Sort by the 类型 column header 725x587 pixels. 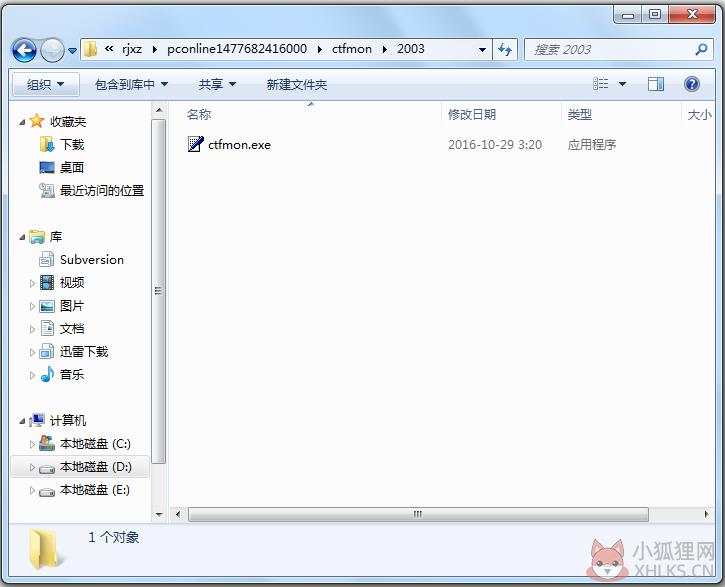tap(580, 114)
